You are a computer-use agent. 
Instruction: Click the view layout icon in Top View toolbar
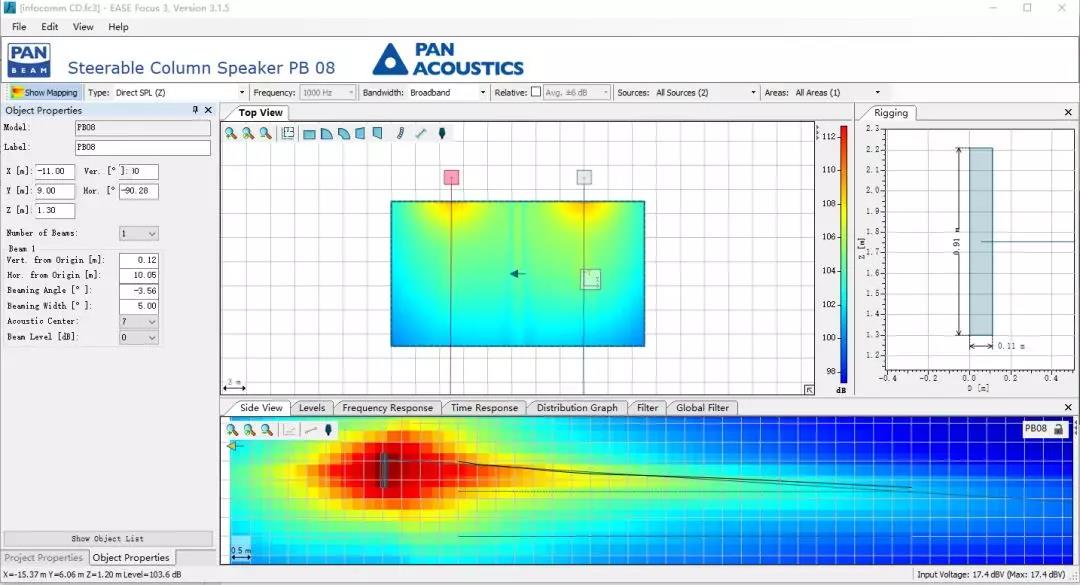click(288, 133)
